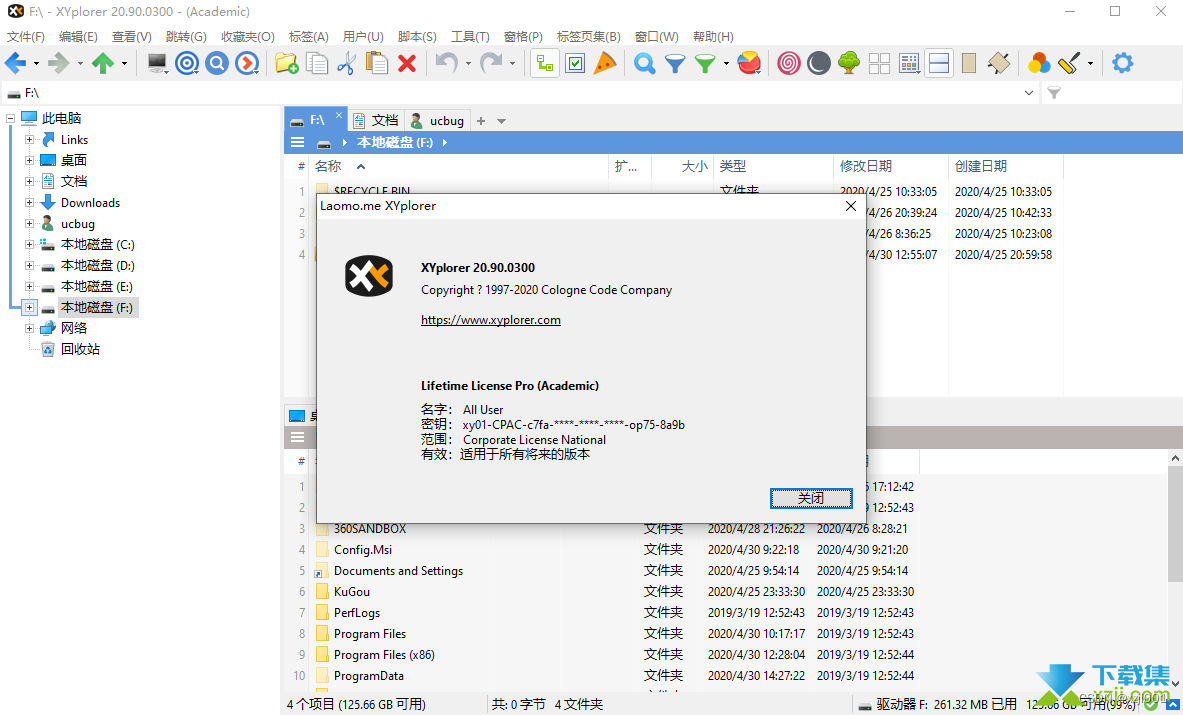Sort by 修改日期 column header
Screen dimensions: 1183x715
tap(865, 167)
